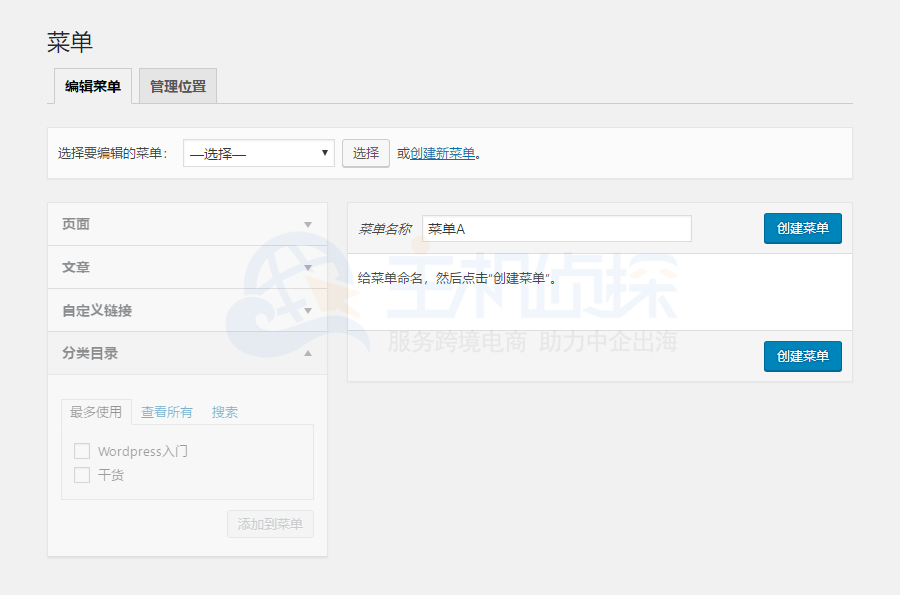Open the —选择— menu dropdown
Screen dimensions: 900x595
tap(258, 153)
